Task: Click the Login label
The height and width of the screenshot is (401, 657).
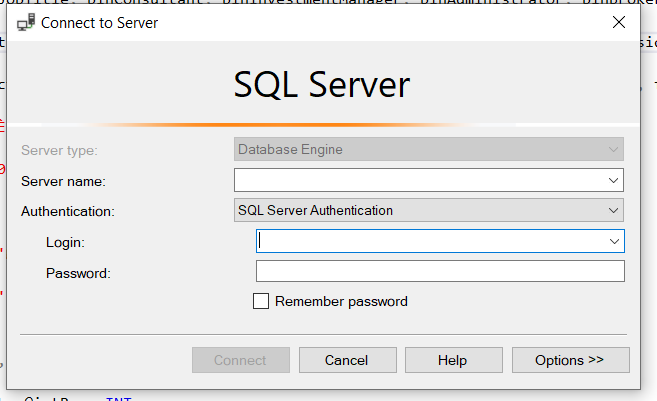Action: [x=65, y=243]
